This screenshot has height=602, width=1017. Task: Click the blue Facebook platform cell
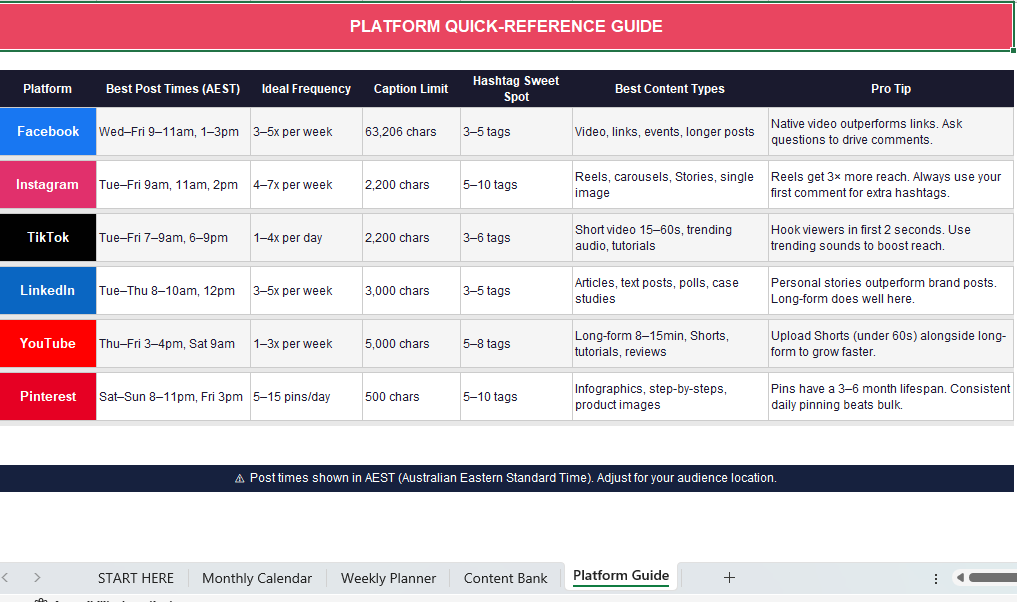(x=48, y=132)
